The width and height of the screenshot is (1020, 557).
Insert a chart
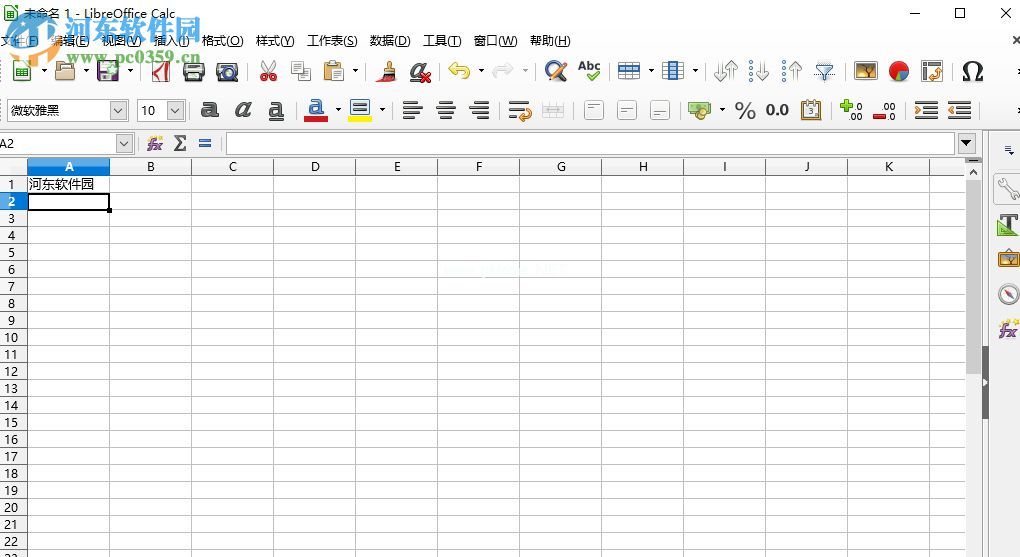coord(899,71)
